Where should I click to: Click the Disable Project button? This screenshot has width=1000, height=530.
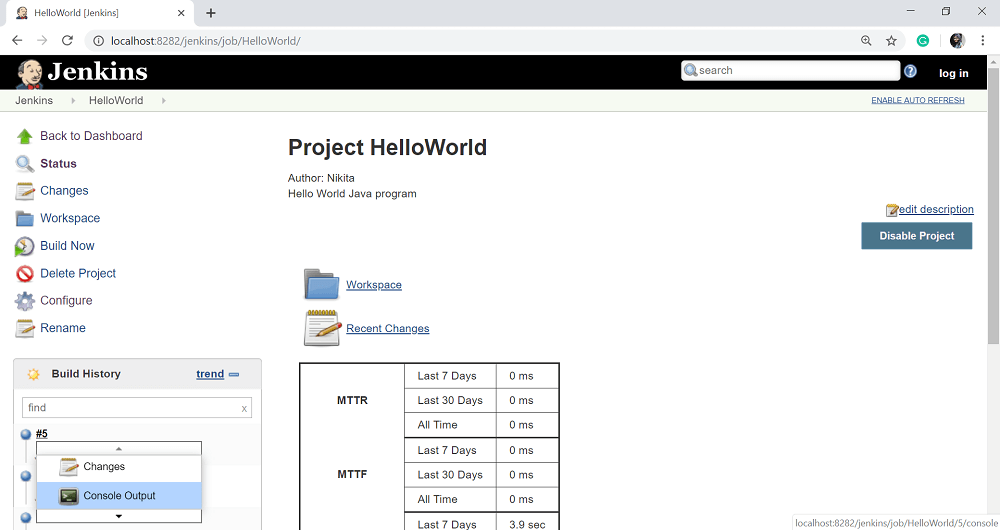click(916, 236)
